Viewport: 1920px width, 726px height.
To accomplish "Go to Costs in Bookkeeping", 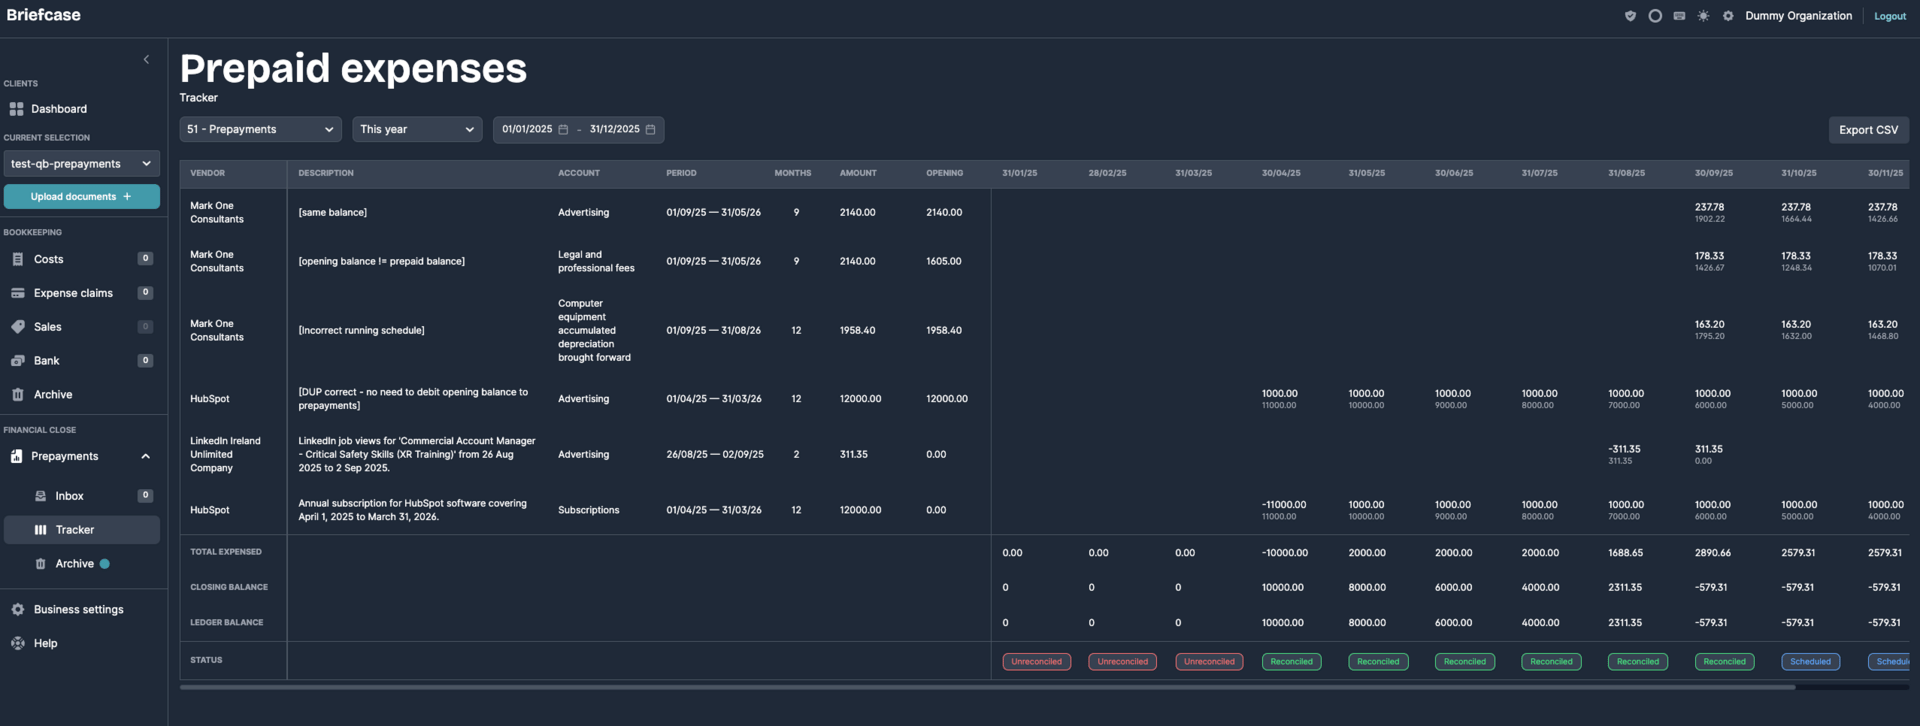I will pos(48,259).
